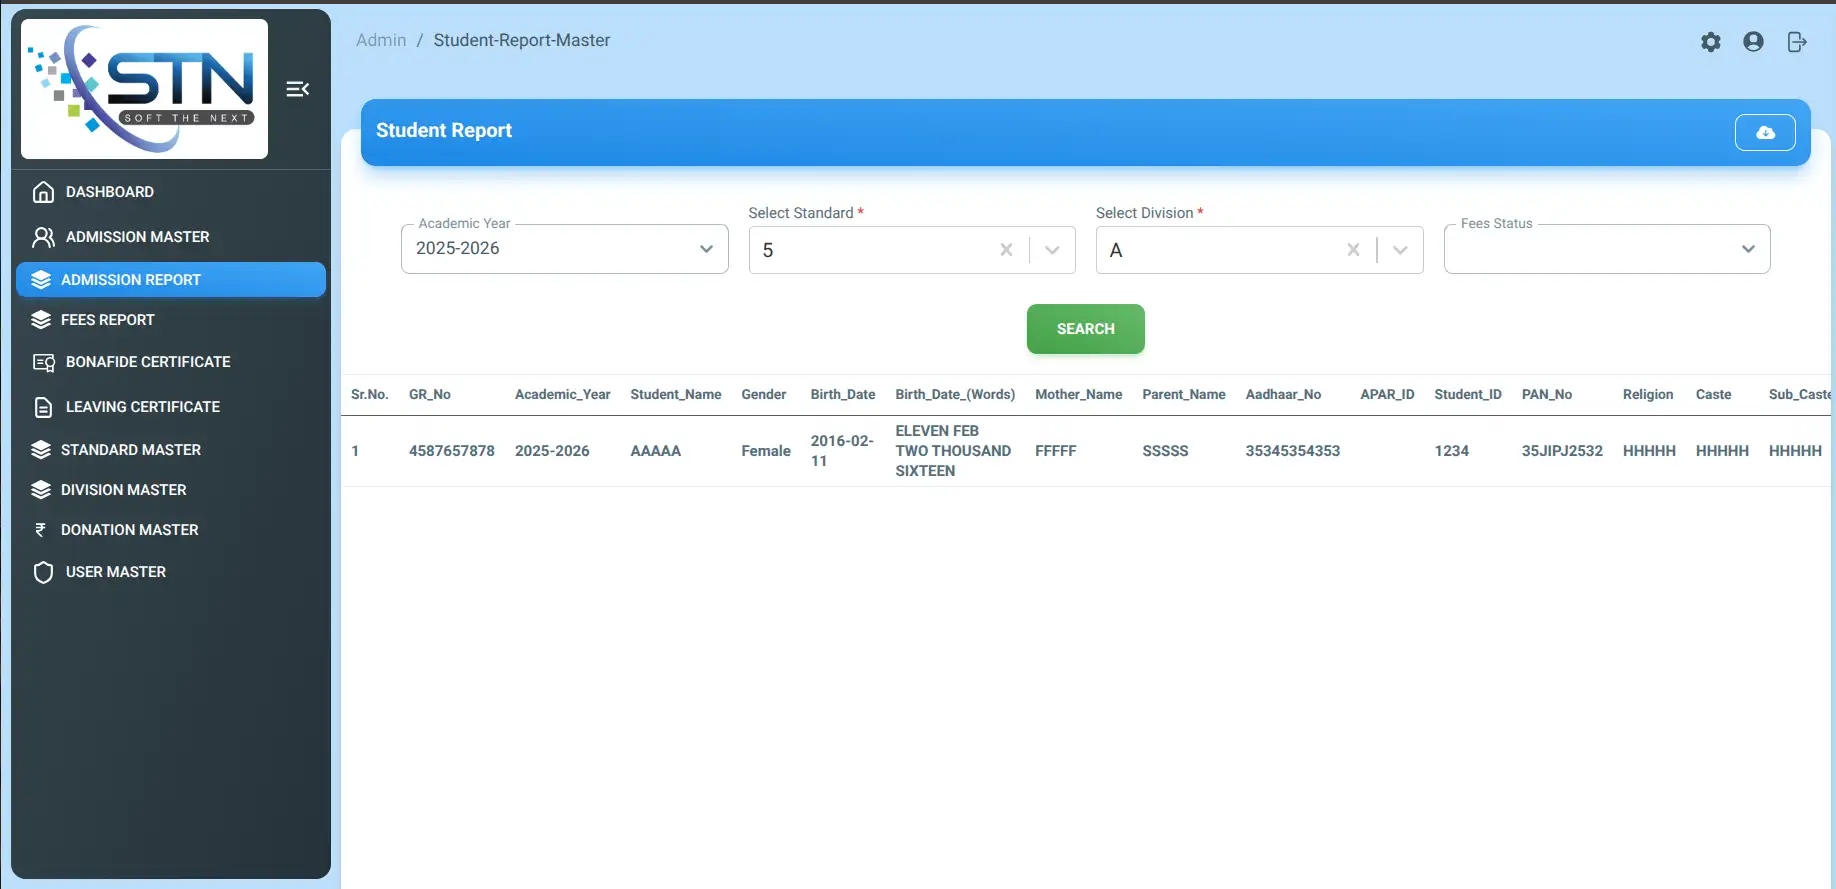This screenshot has width=1836, height=889.
Task: Open the user profile icon
Action: [1753, 42]
